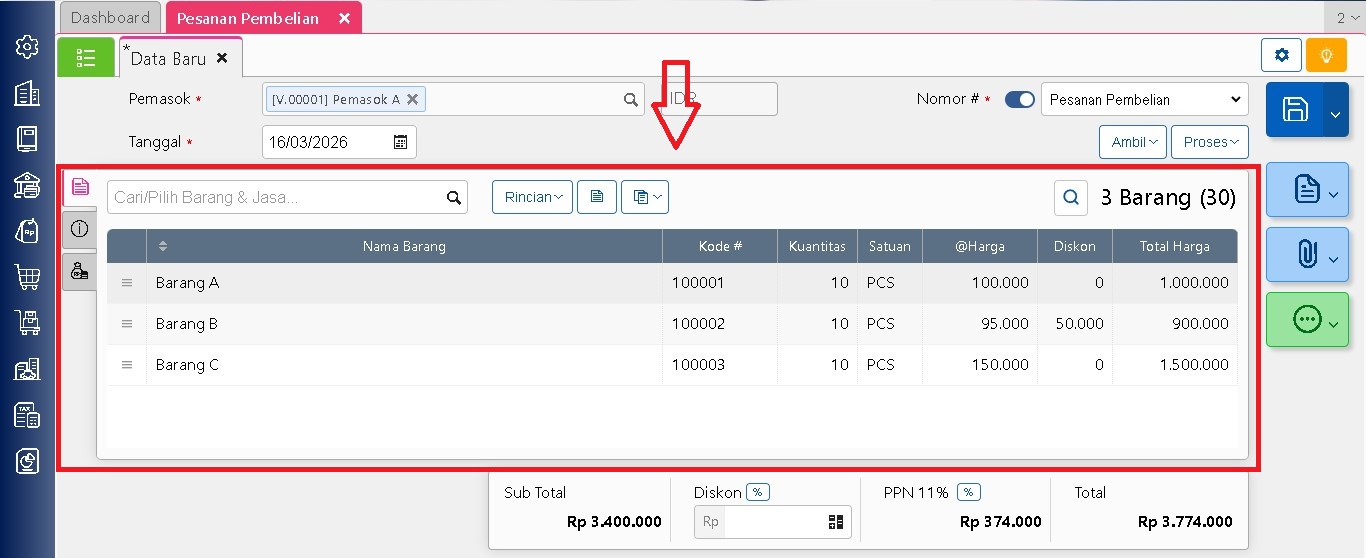This screenshot has width=1366, height=558.
Task: Remove the Pemasok A supplier tag
Action: coord(411,99)
